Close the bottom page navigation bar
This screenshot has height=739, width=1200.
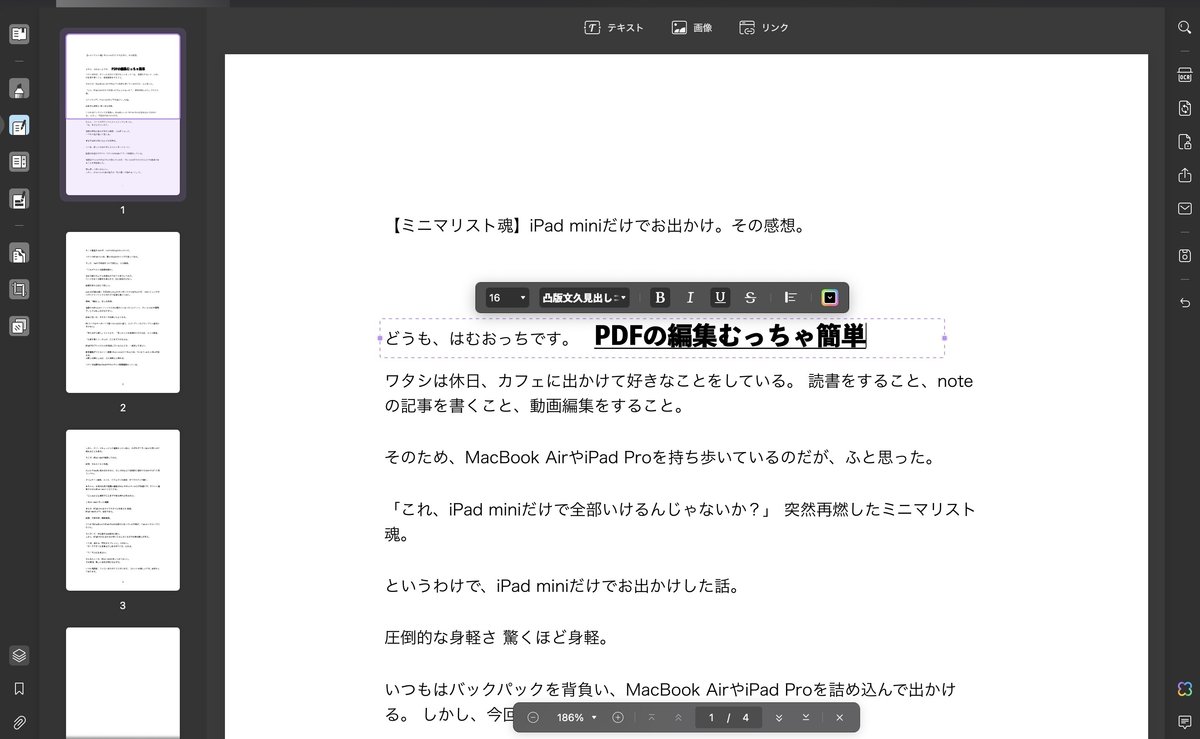(x=839, y=718)
